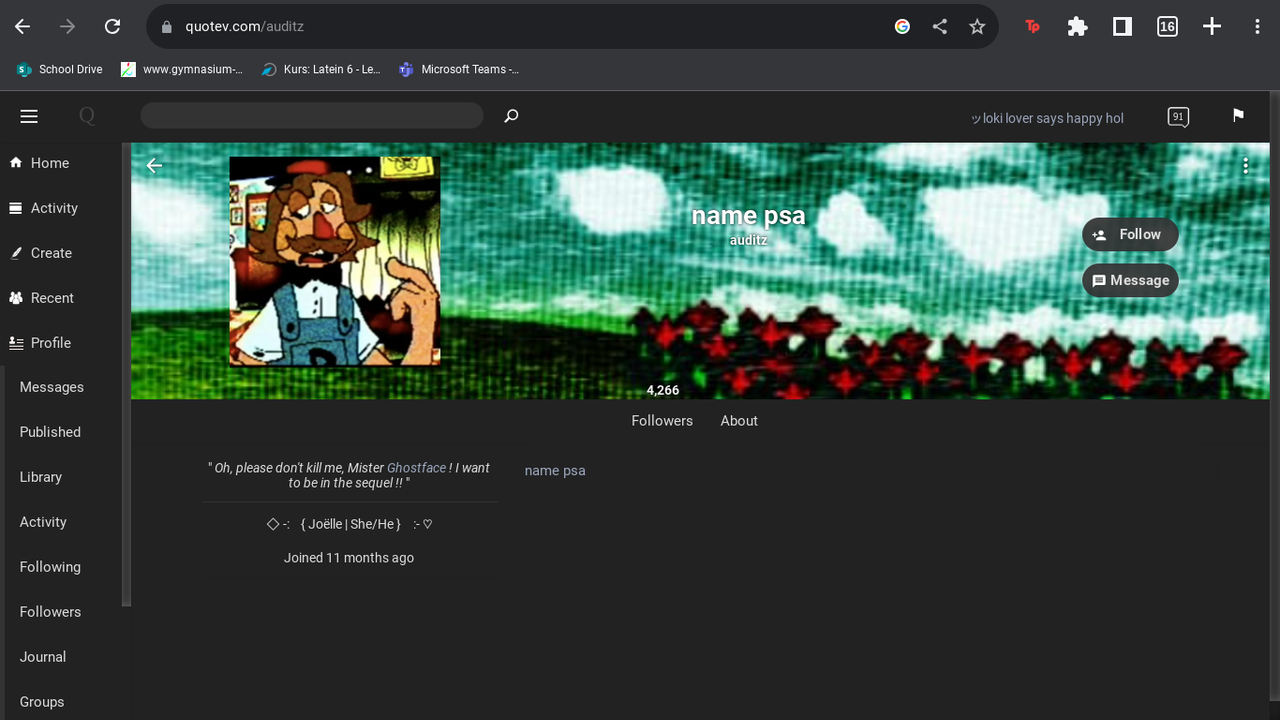Bookmark this page with the star
The width and height of the screenshot is (1280, 720).
coord(977,27)
